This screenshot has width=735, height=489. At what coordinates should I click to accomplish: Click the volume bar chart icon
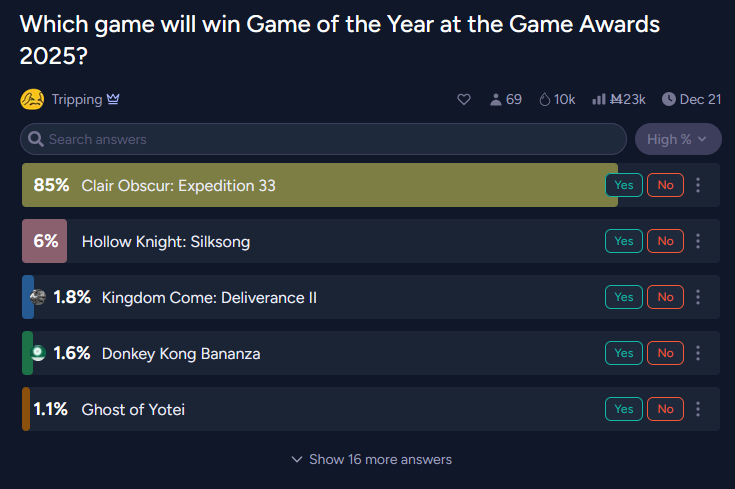point(599,99)
